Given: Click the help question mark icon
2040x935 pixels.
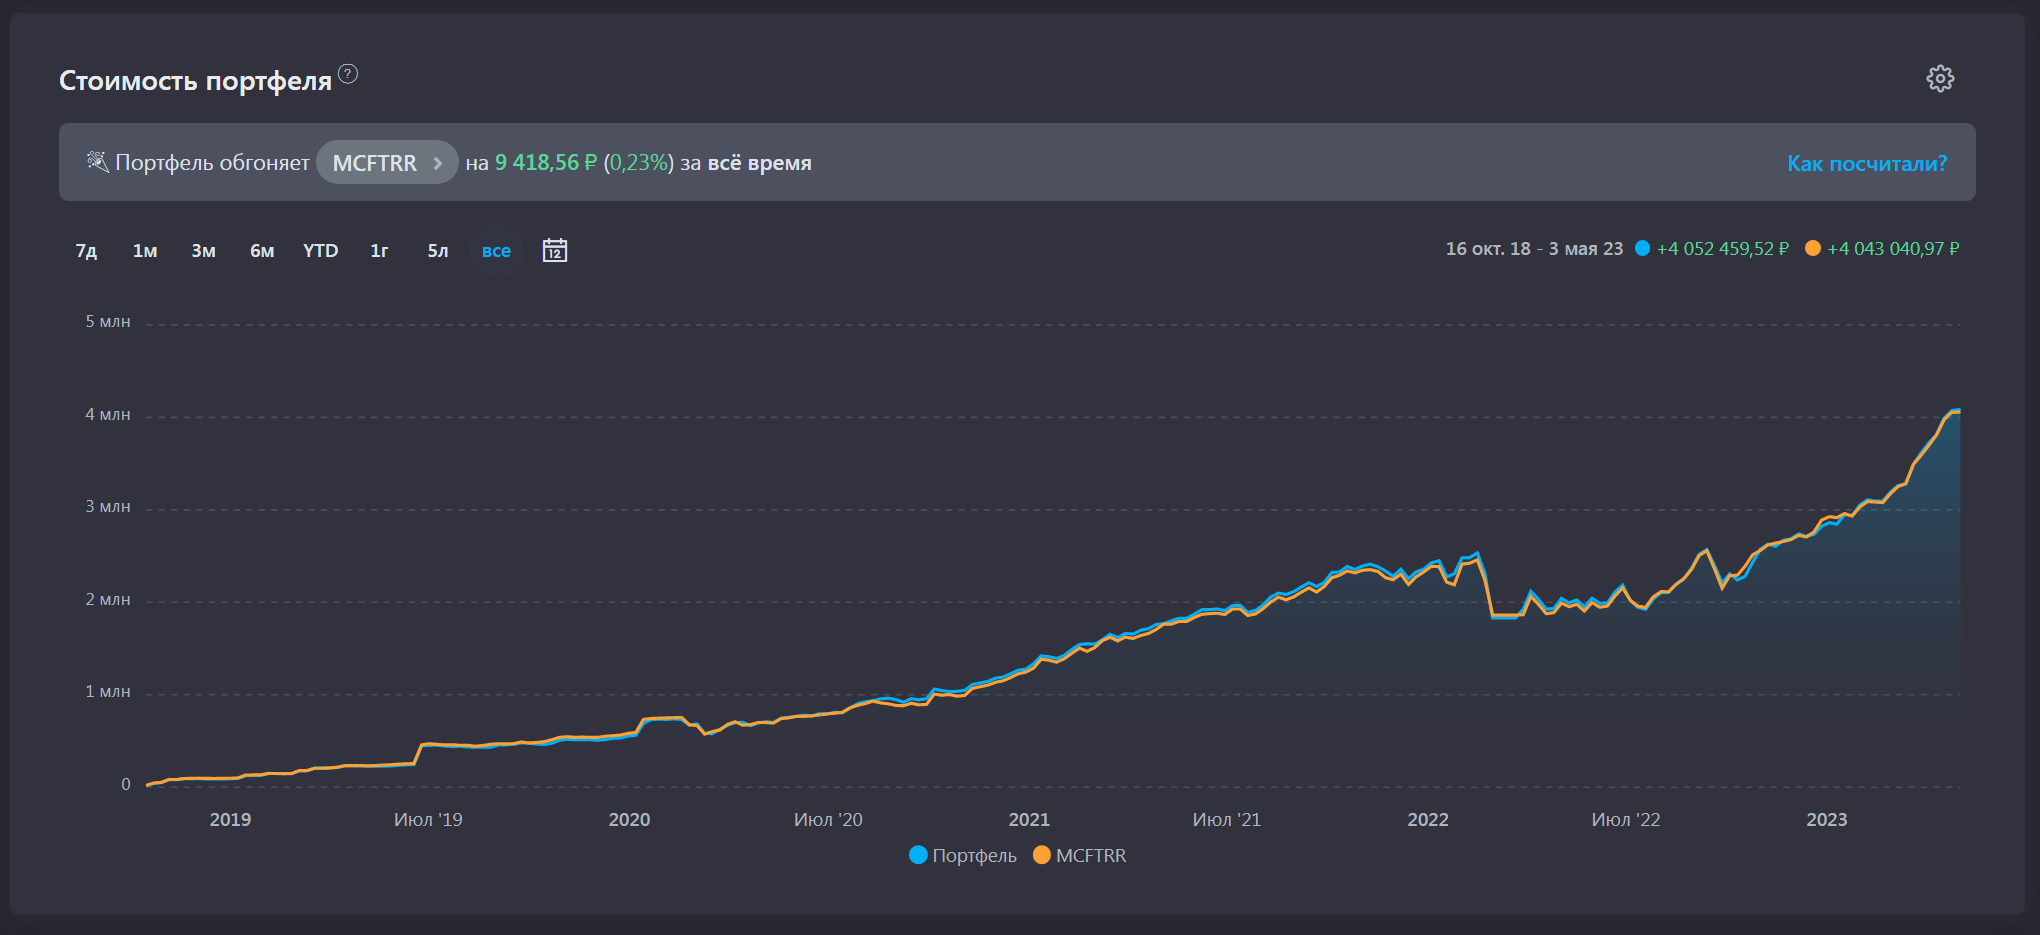Looking at the screenshot, I should click(x=348, y=74).
